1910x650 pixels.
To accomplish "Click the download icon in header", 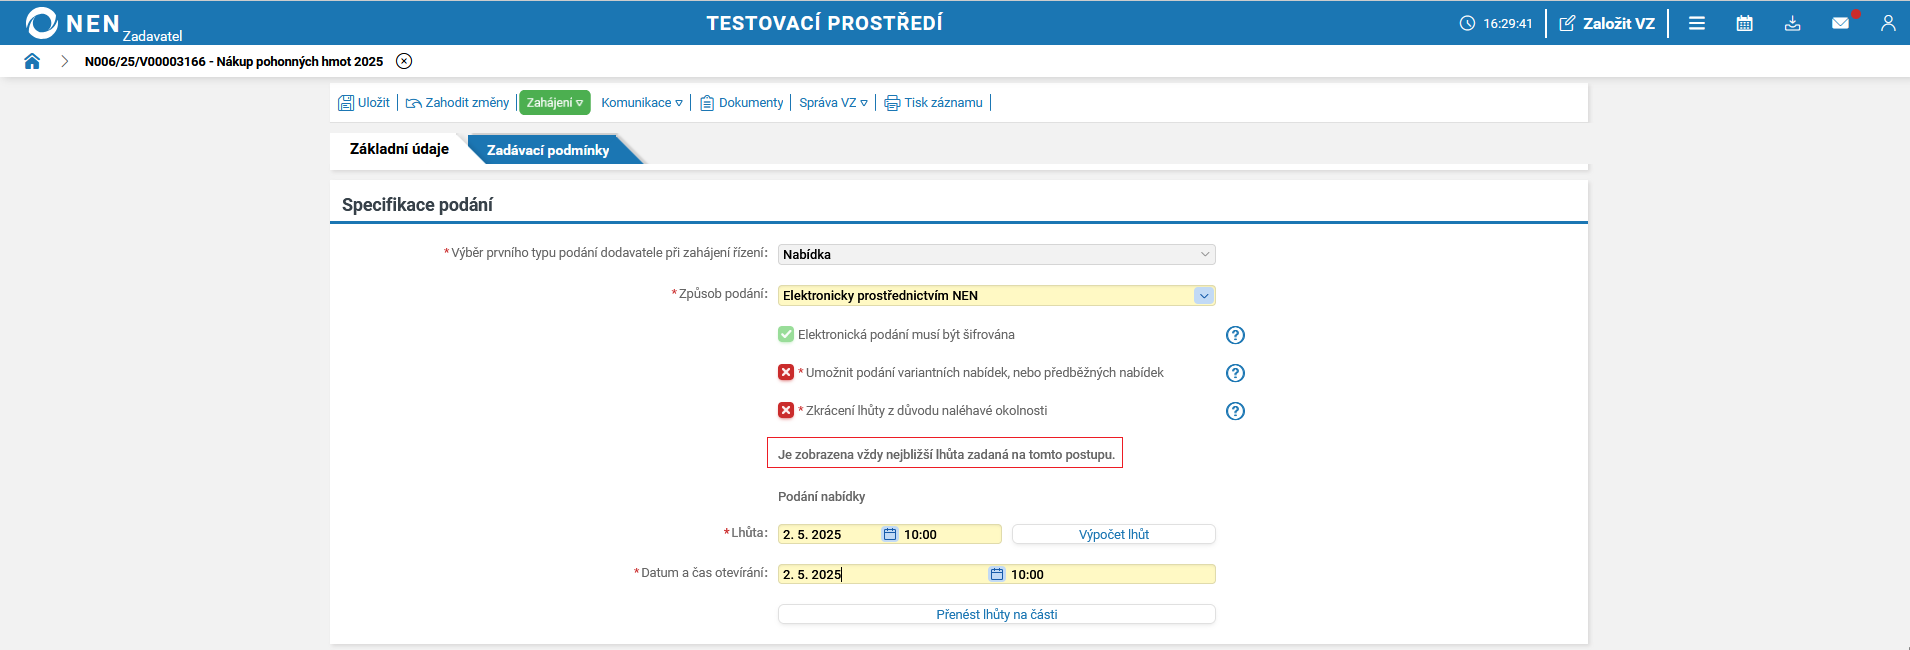I will point(1793,23).
